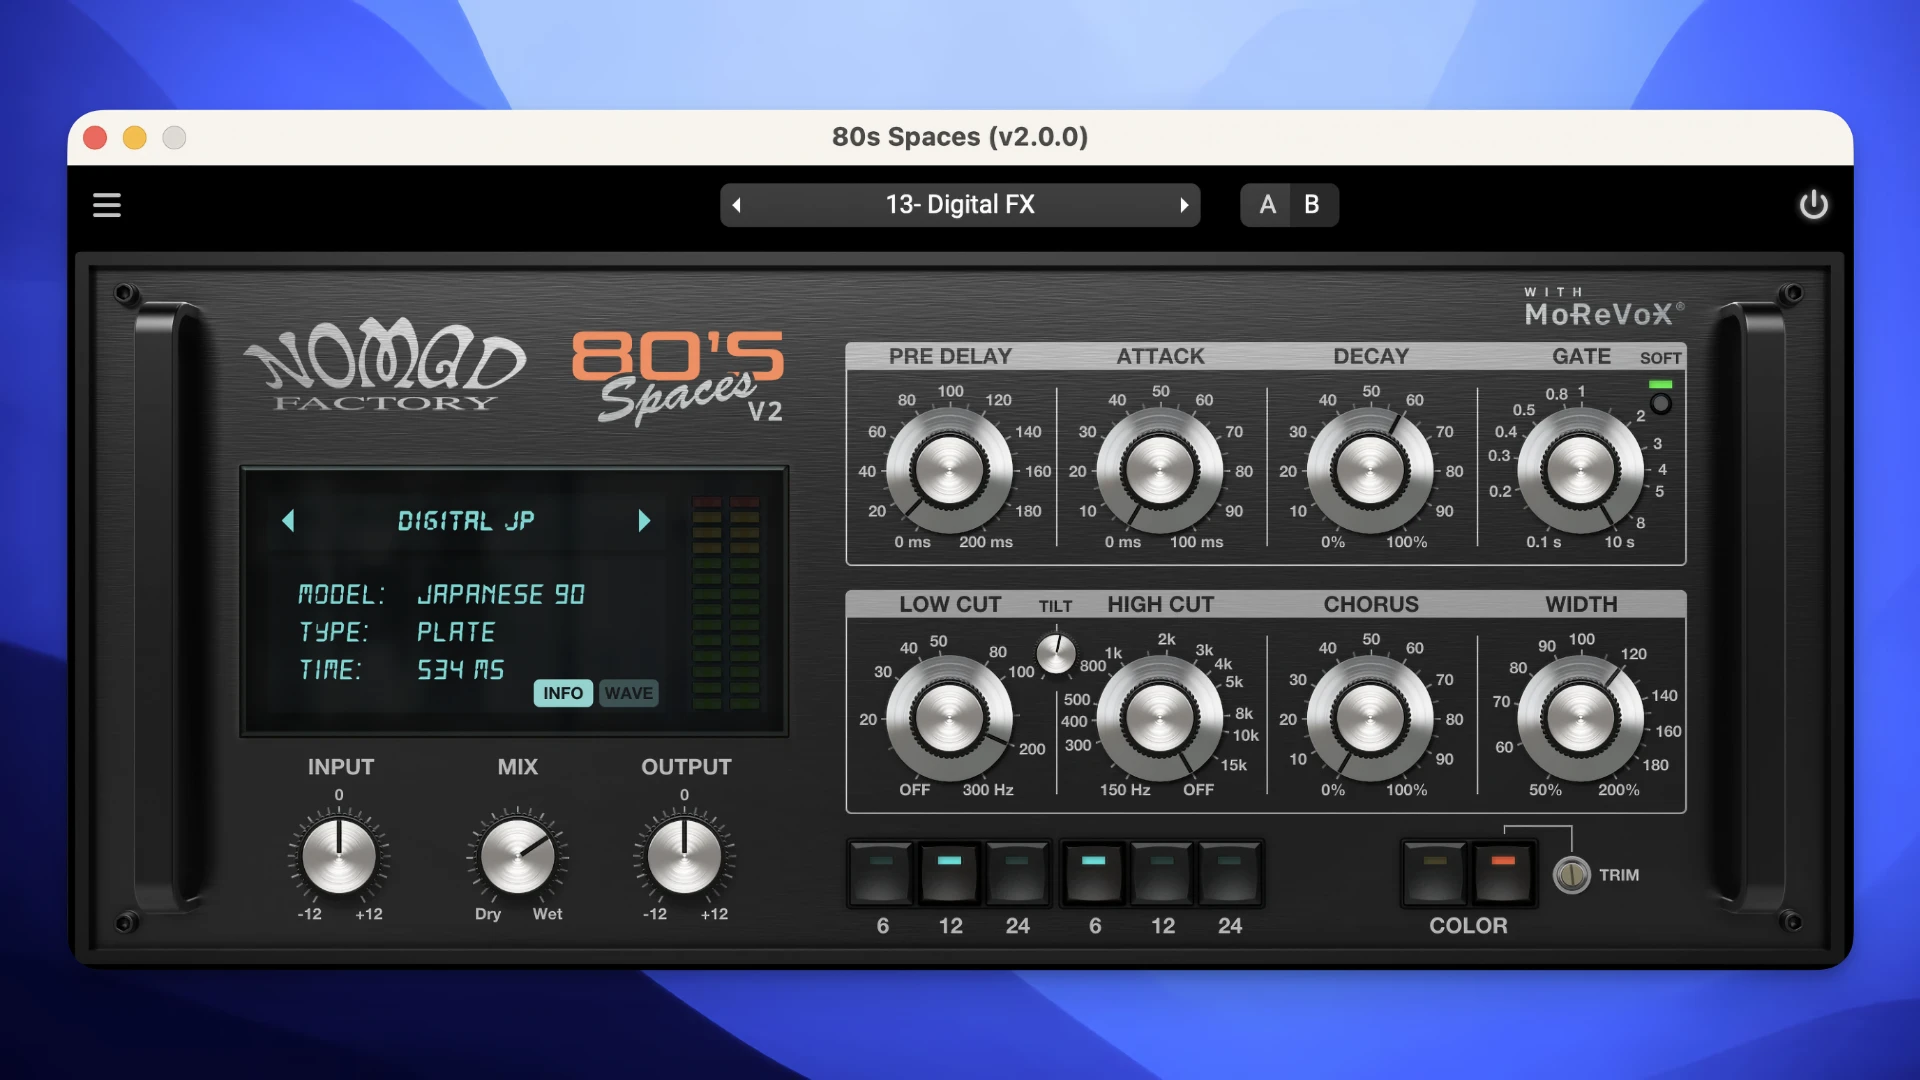This screenshot has height=1080, width=1920.
Task: Select previous reverb model arrow in display
Action: tap(288, 520)
